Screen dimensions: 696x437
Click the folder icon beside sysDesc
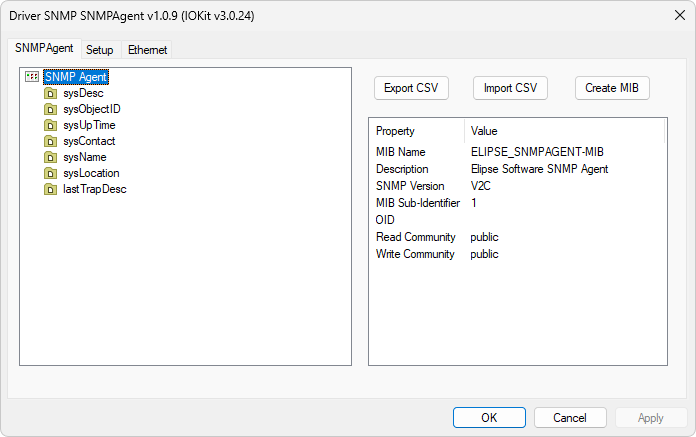point(51,93)
